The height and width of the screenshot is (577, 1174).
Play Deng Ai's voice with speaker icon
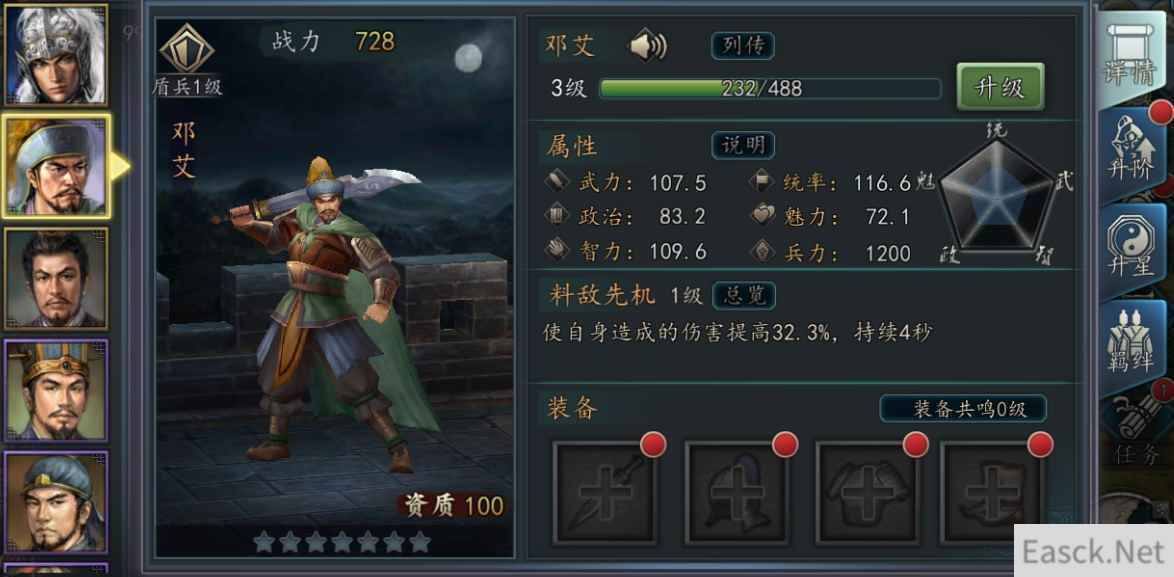[x=648, y=46]
